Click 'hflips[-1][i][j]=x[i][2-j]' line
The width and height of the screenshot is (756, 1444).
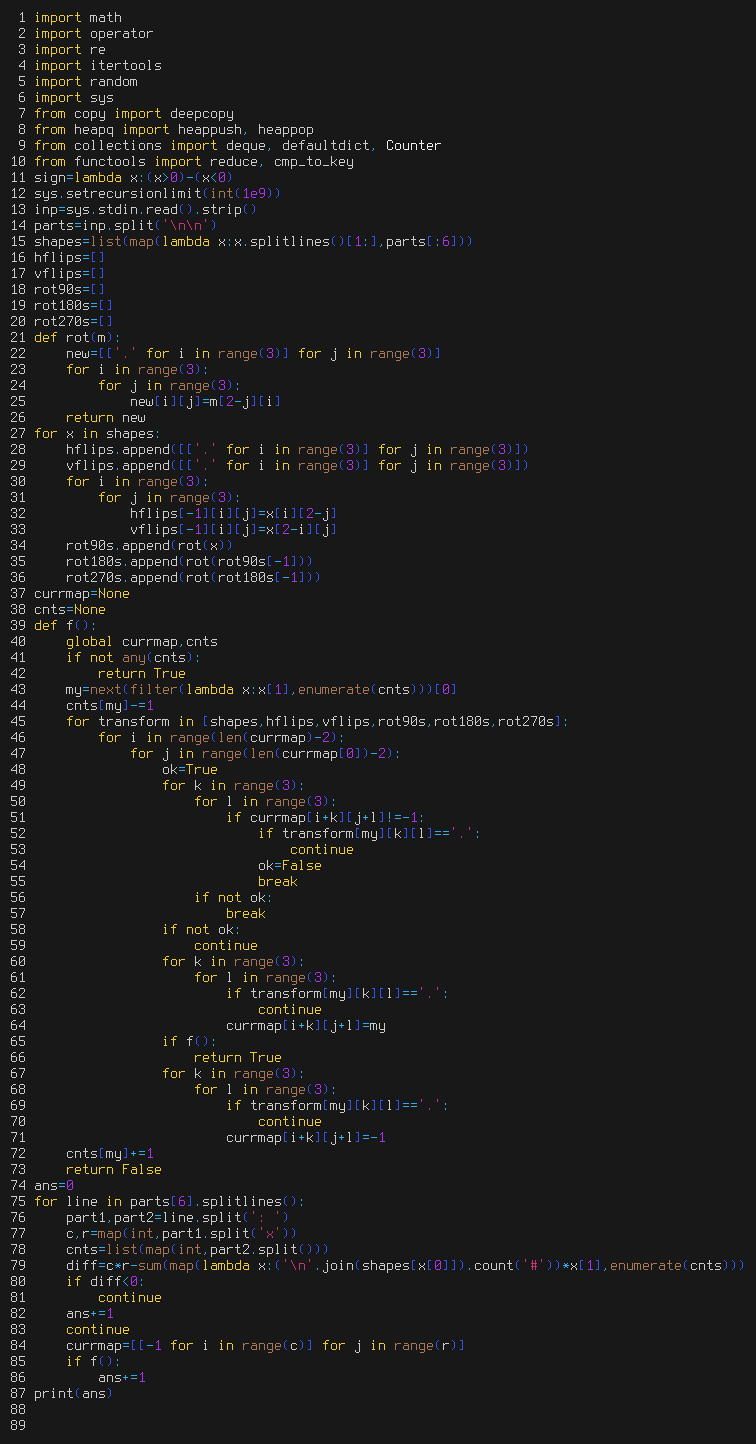point(234,513)
